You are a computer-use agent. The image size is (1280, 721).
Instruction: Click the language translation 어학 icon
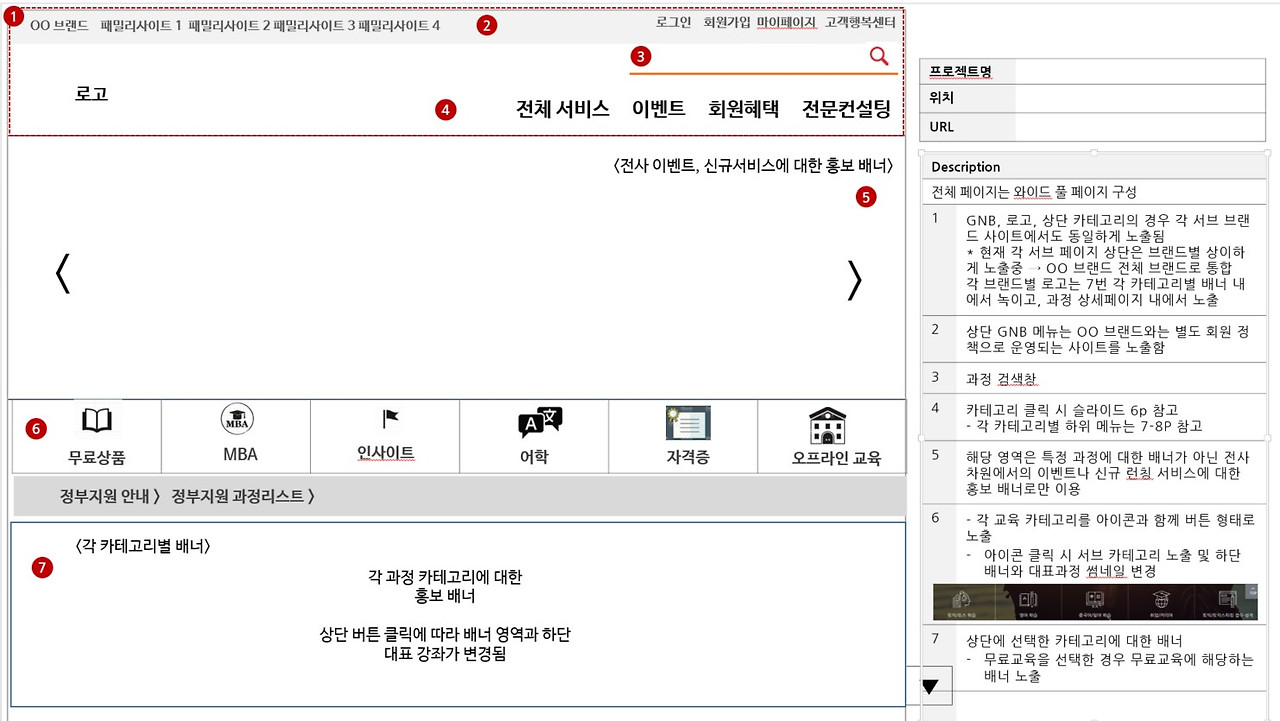pos(541,423)
